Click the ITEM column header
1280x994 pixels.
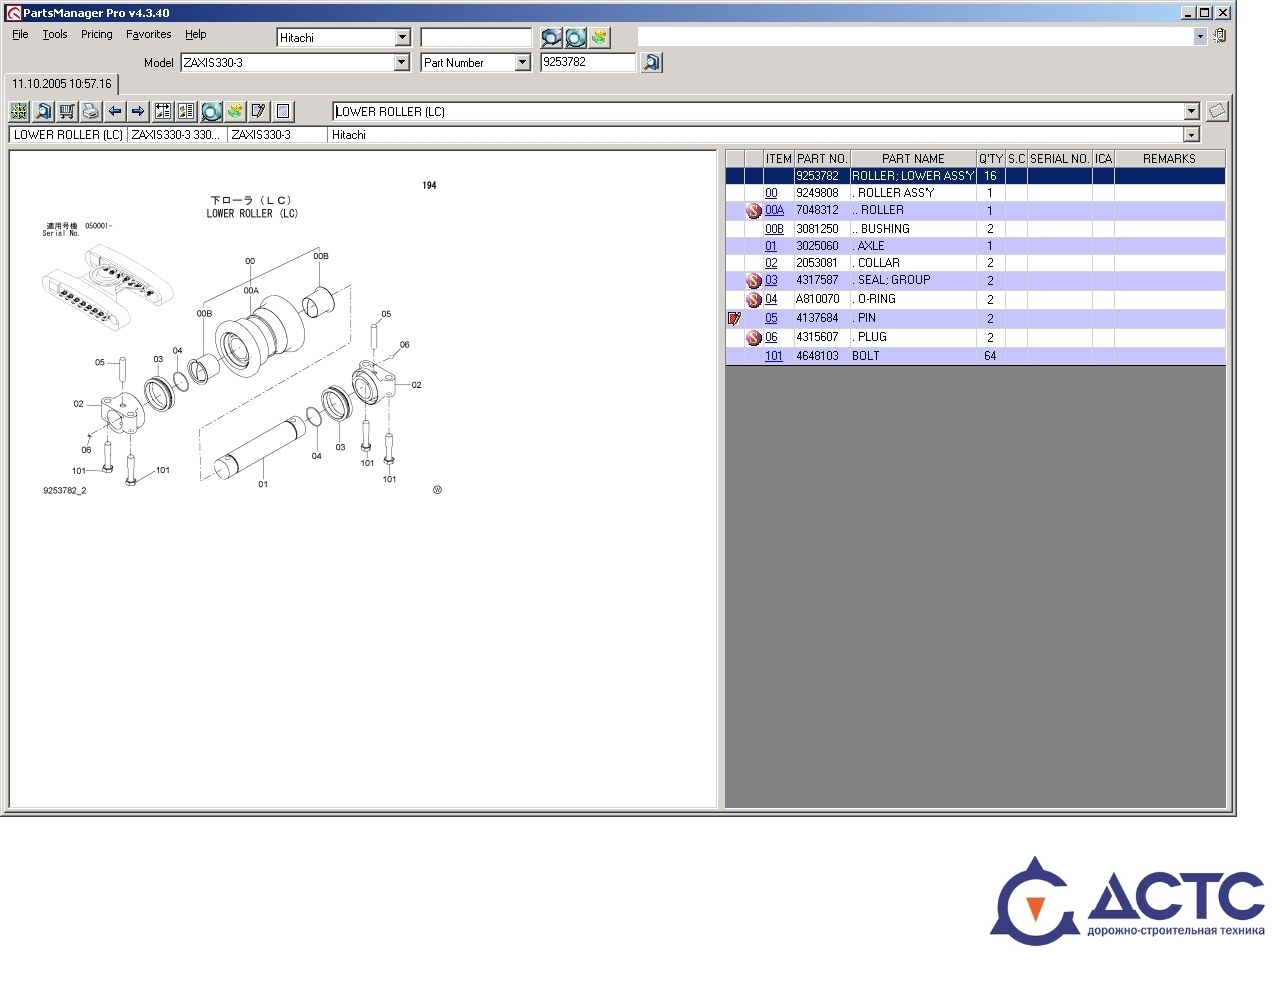[779, 158]
